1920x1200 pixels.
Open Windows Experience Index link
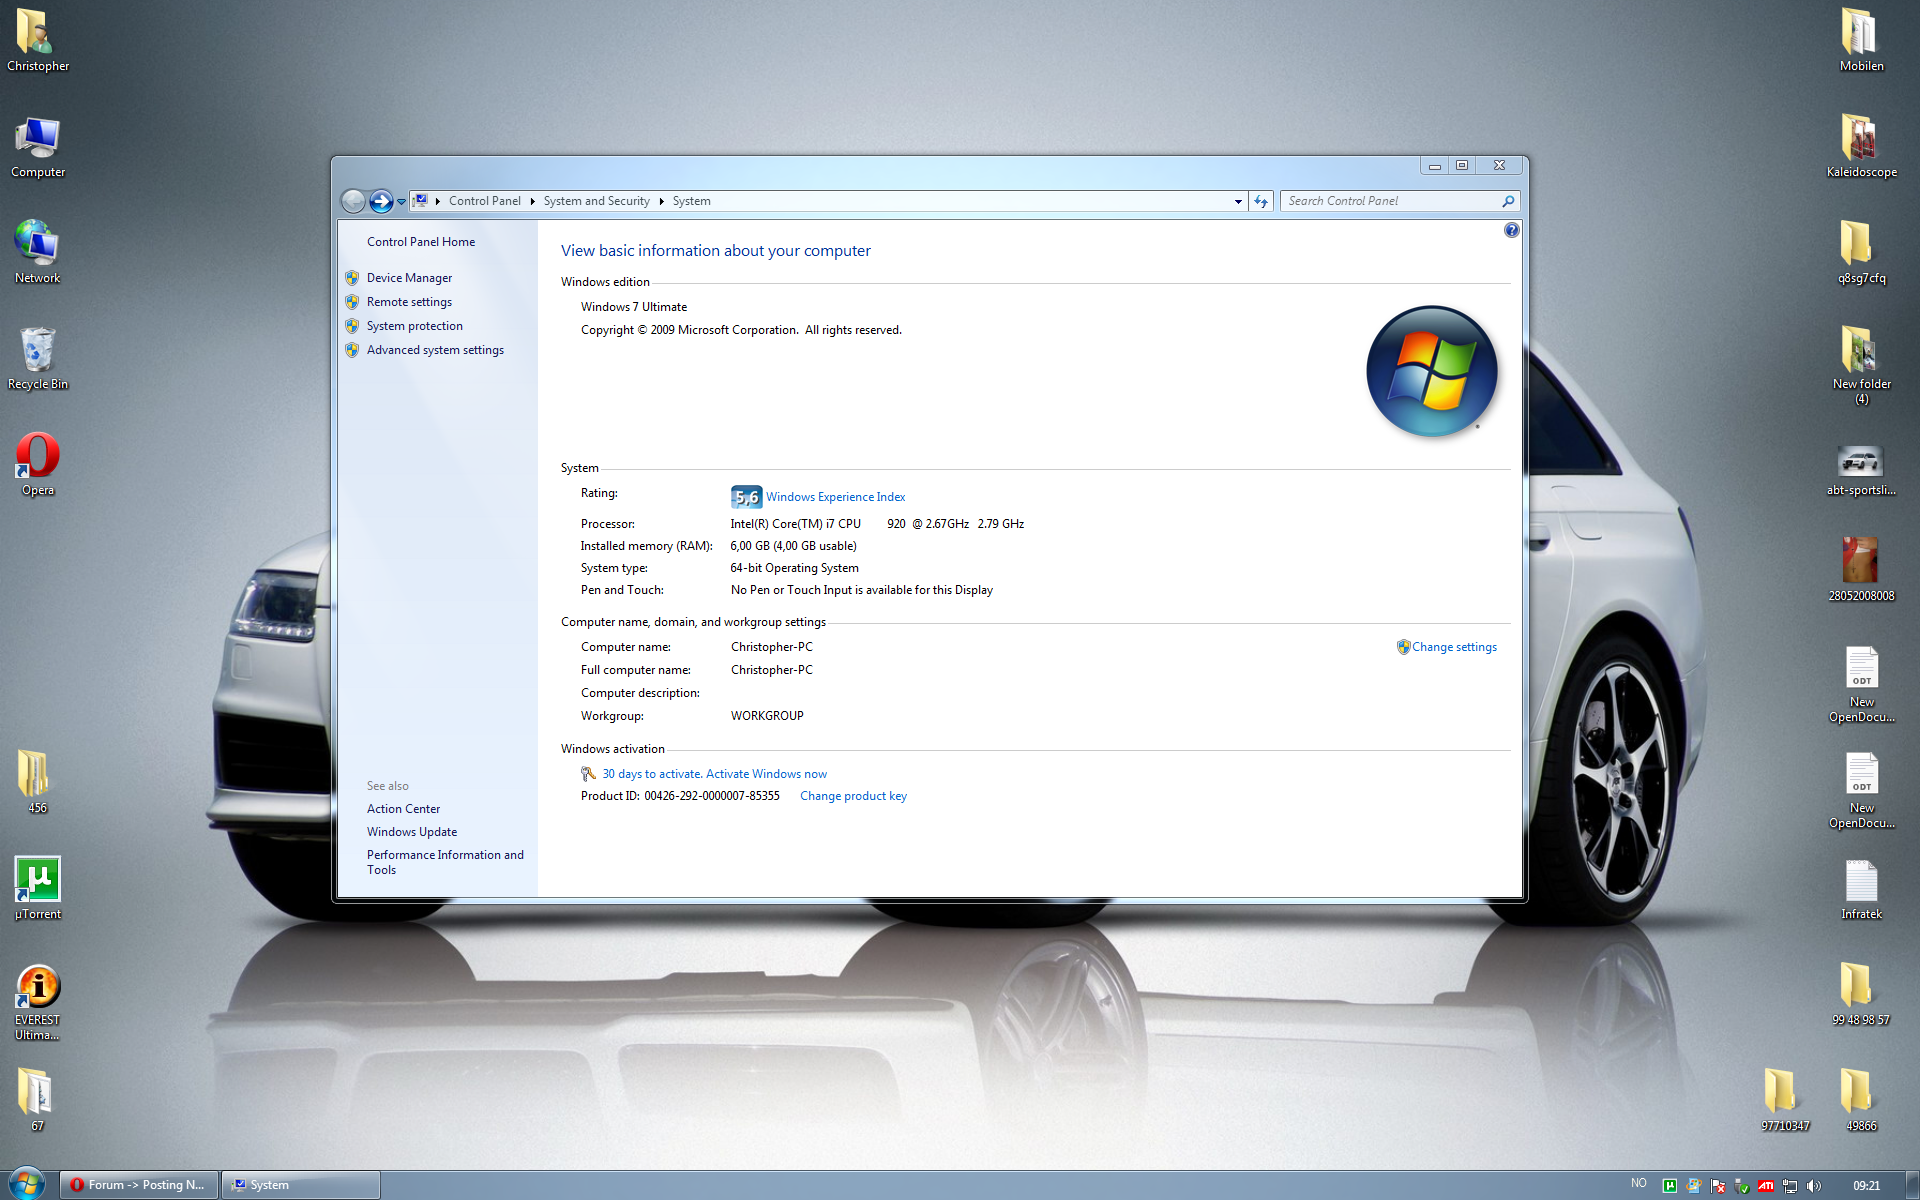tap(835, 497)
